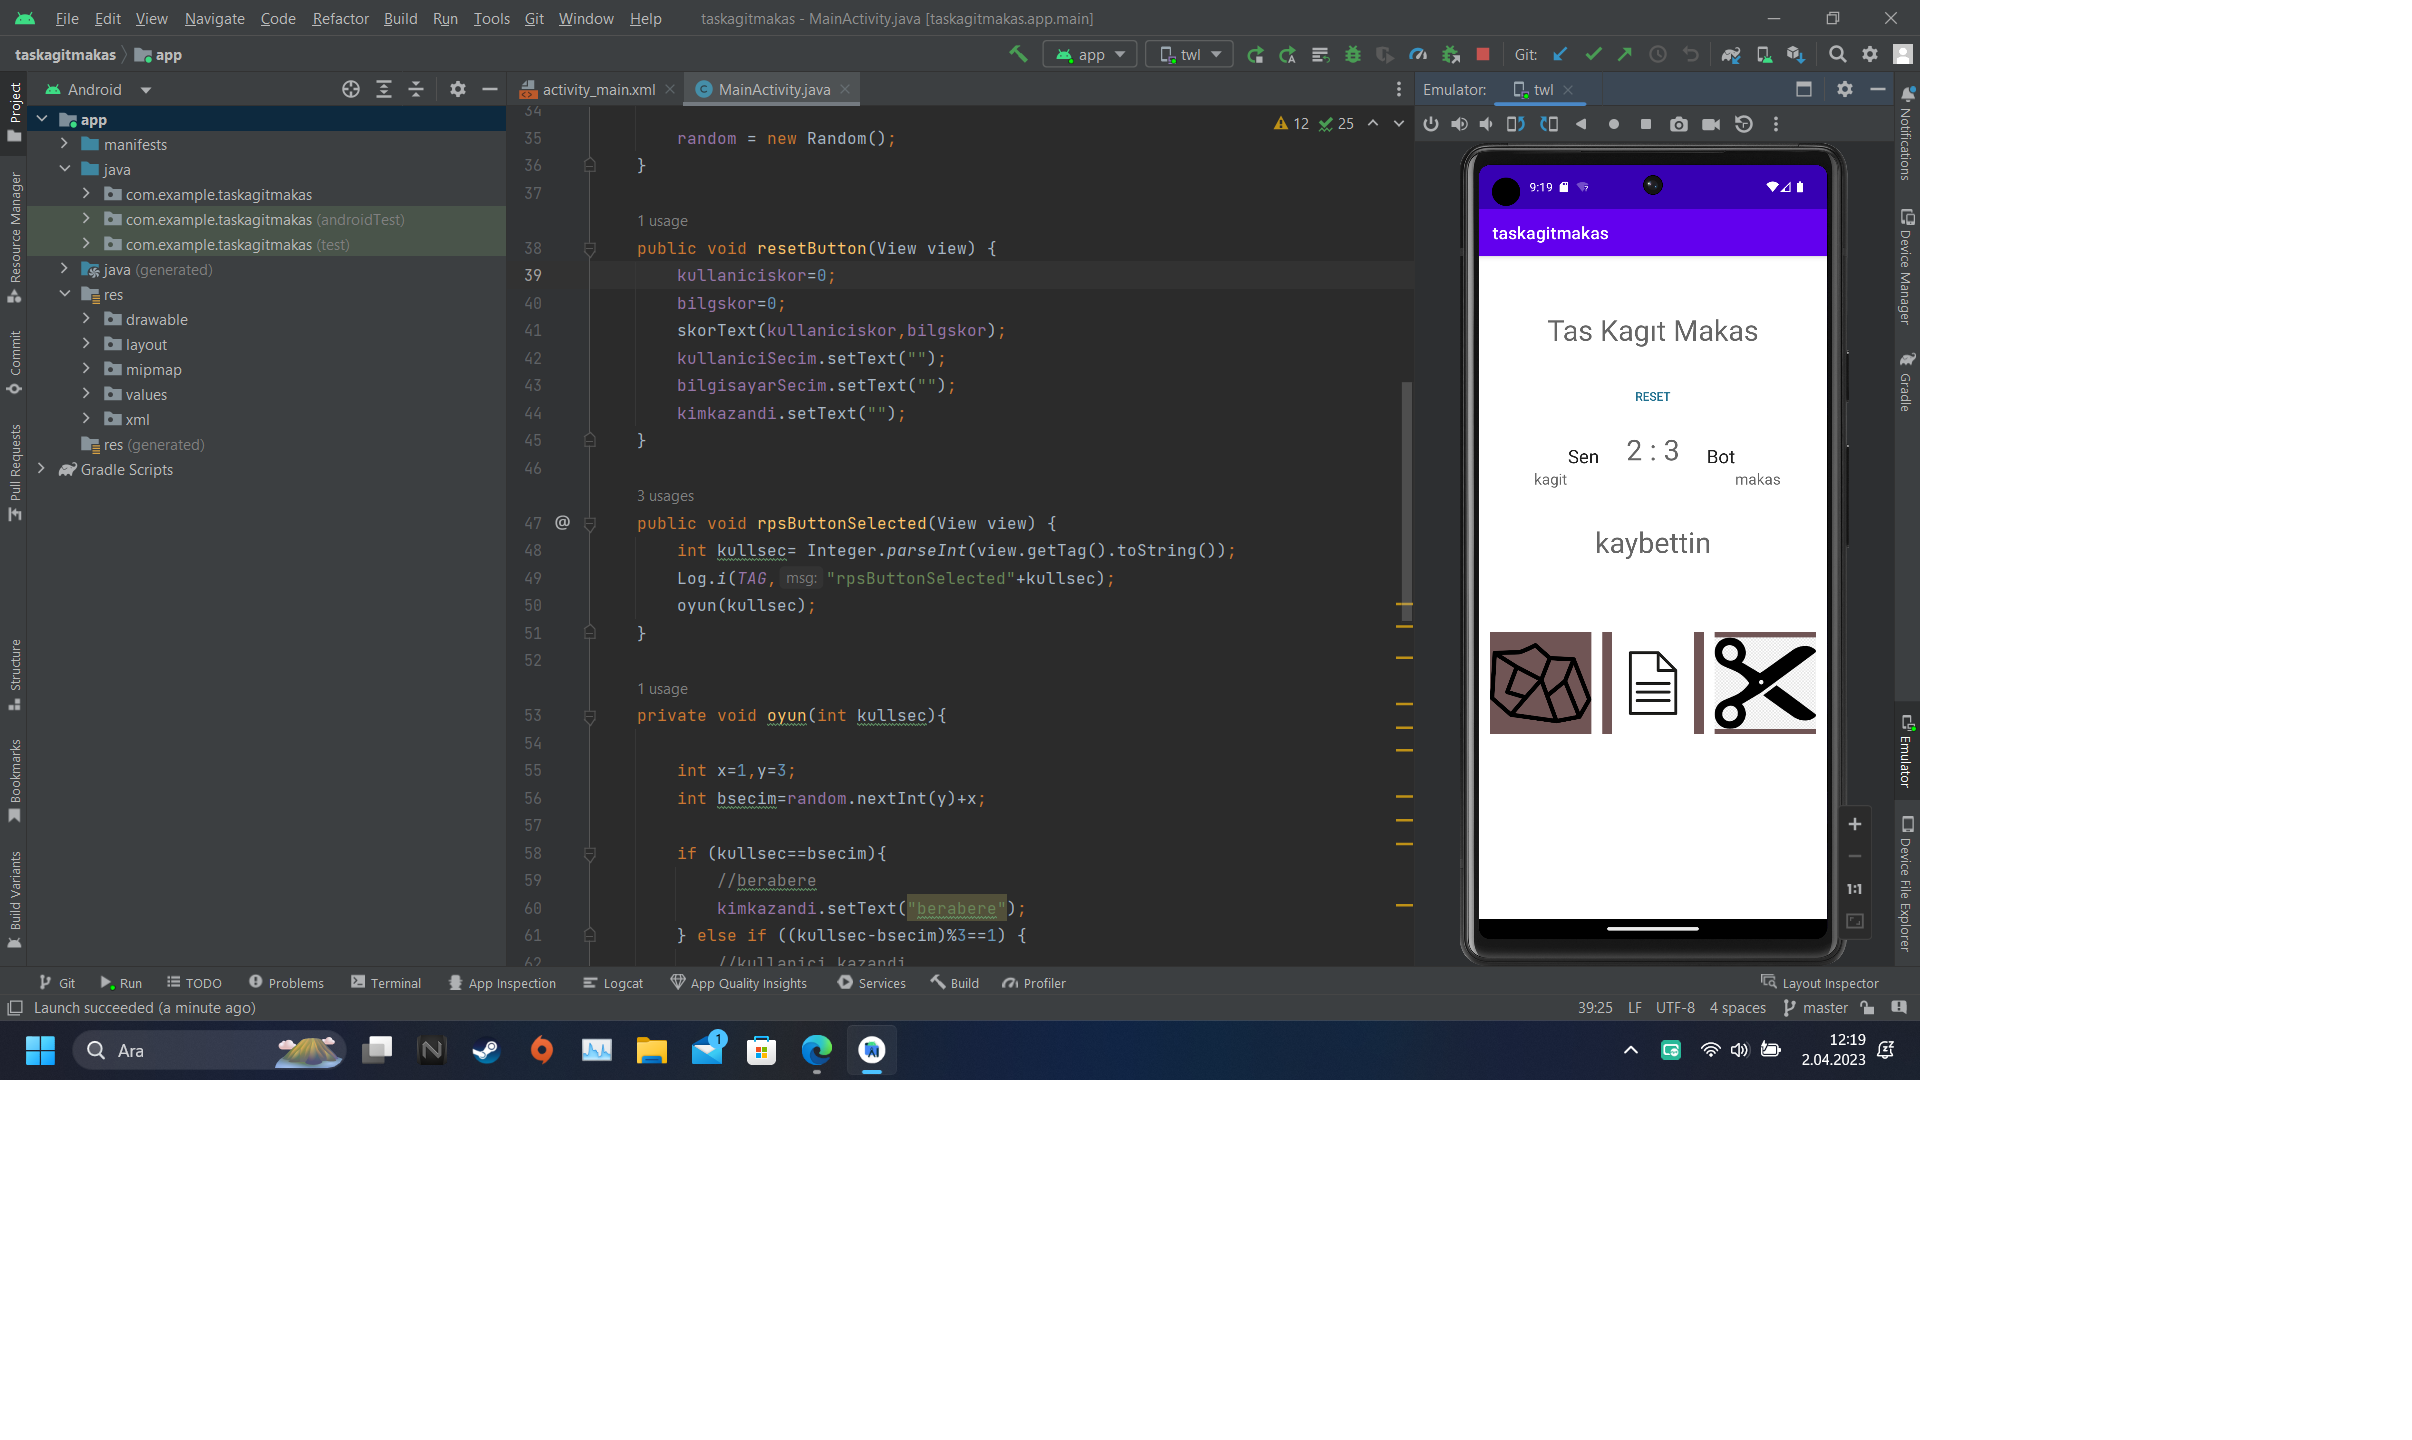
Task: Open the Refactor menu
Action: click(340, 18)
